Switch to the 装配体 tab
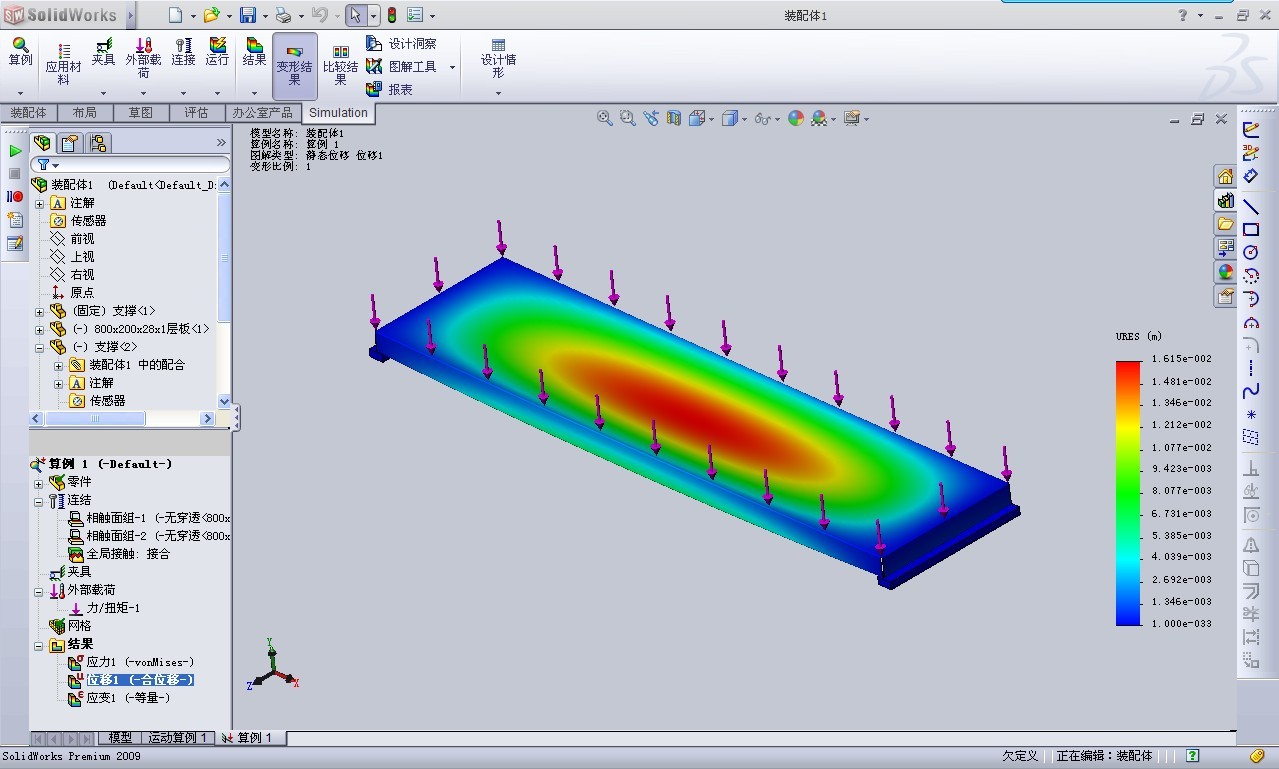Screen dimensions: 1279x769 click(28, 113)
